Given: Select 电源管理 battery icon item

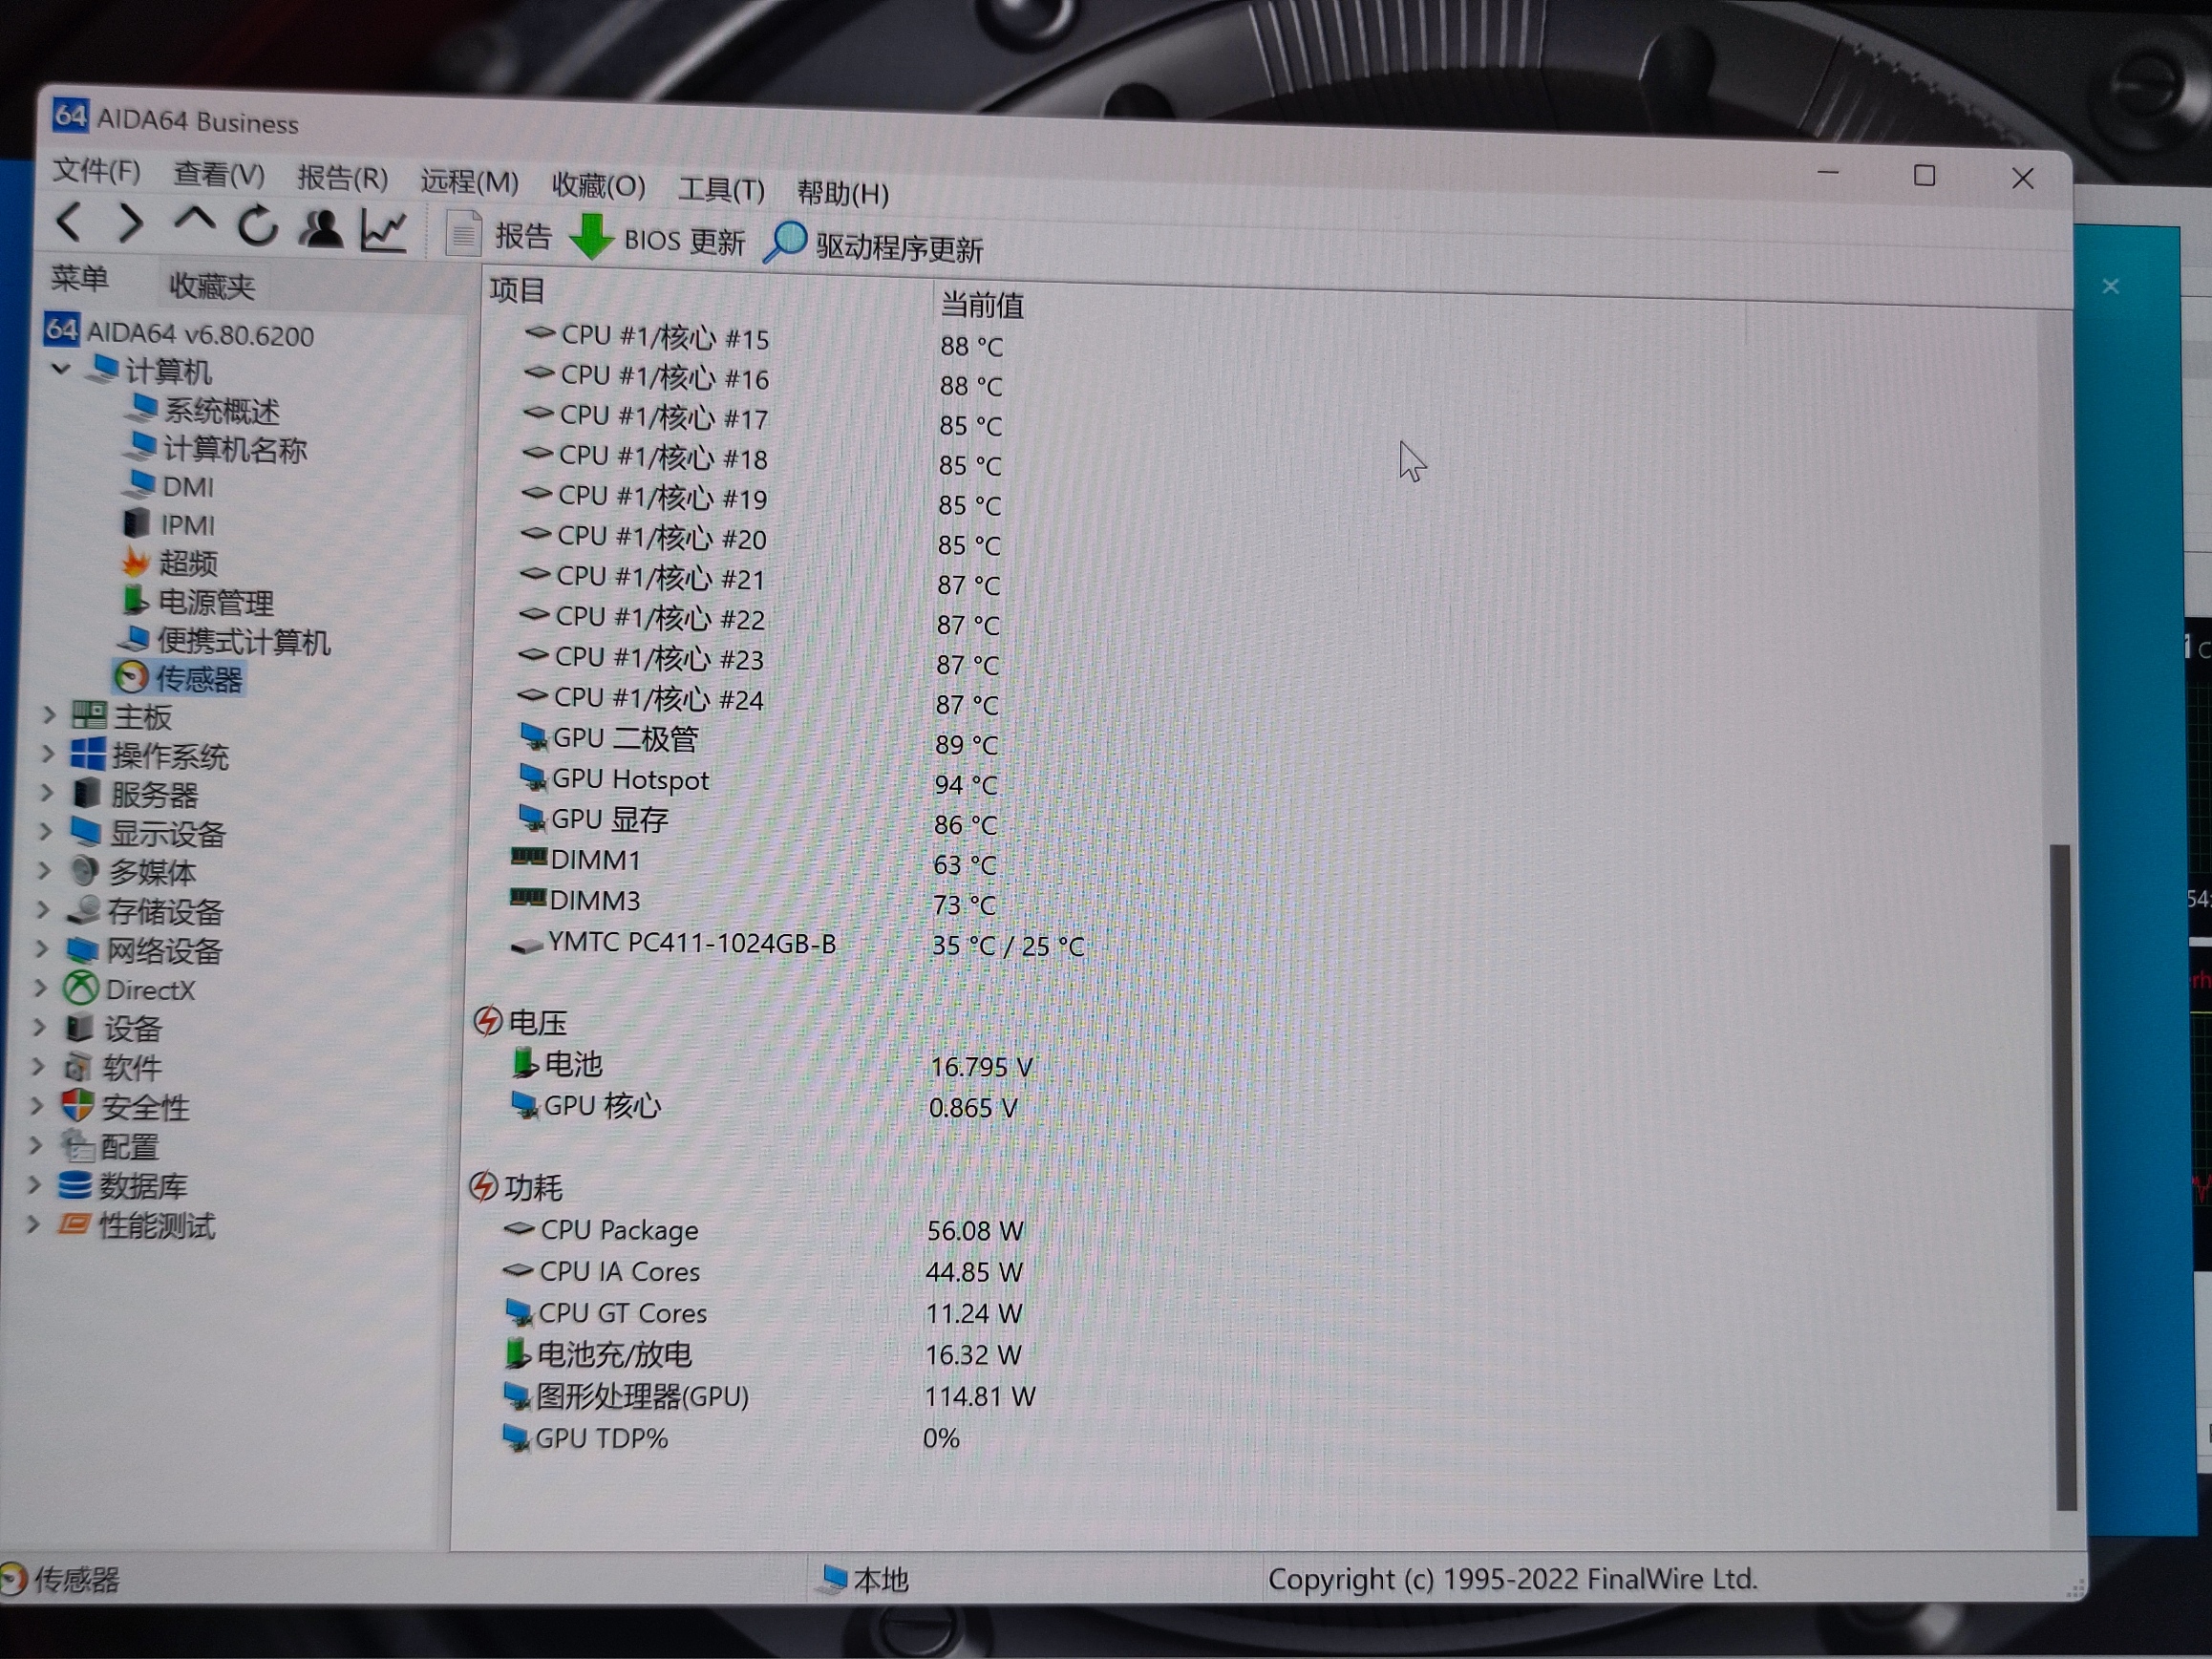Looking at the screenshot, I should coord(197,602).
